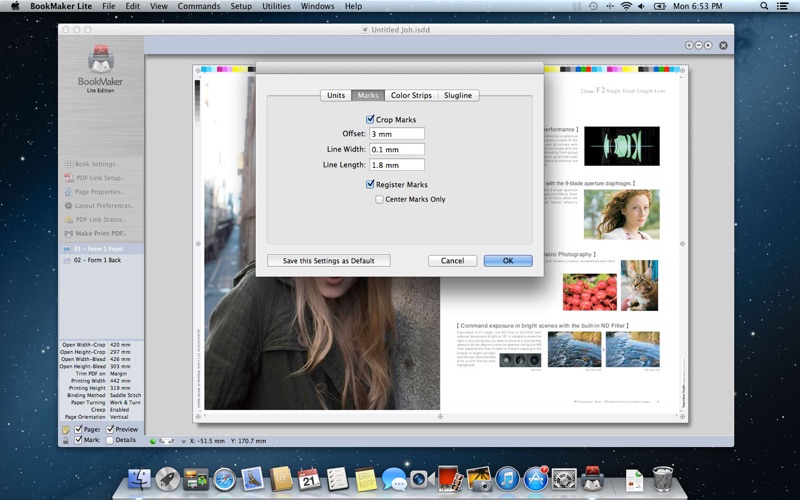The width and height of the screenshot is (800, 500).
Task: Click the page flip arrows icon
Action: [x=168, y=441]
